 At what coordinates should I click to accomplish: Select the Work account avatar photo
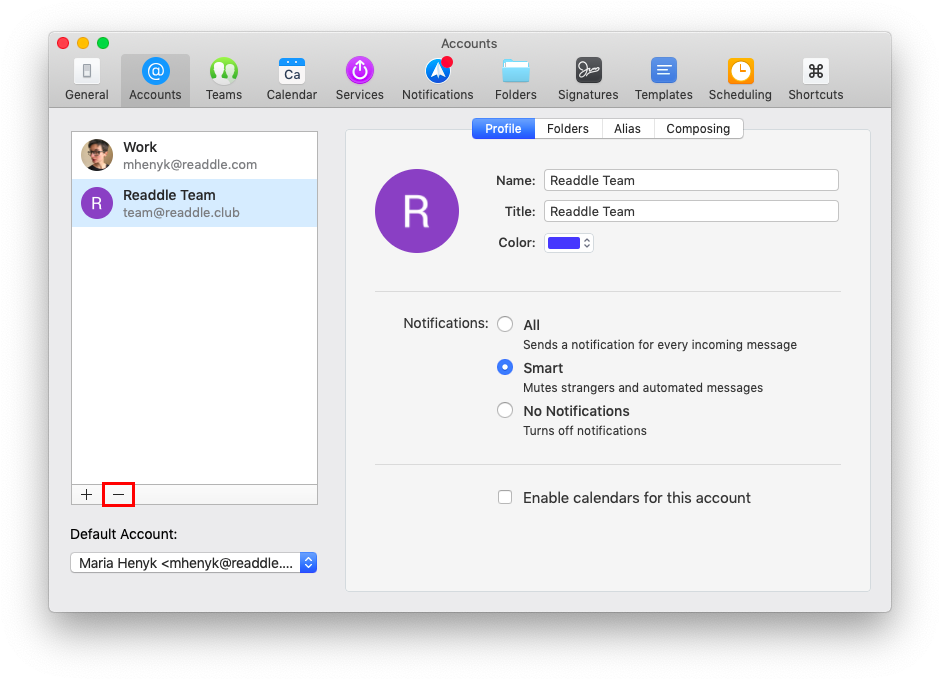pyautogui.click(x=97, y=155)
